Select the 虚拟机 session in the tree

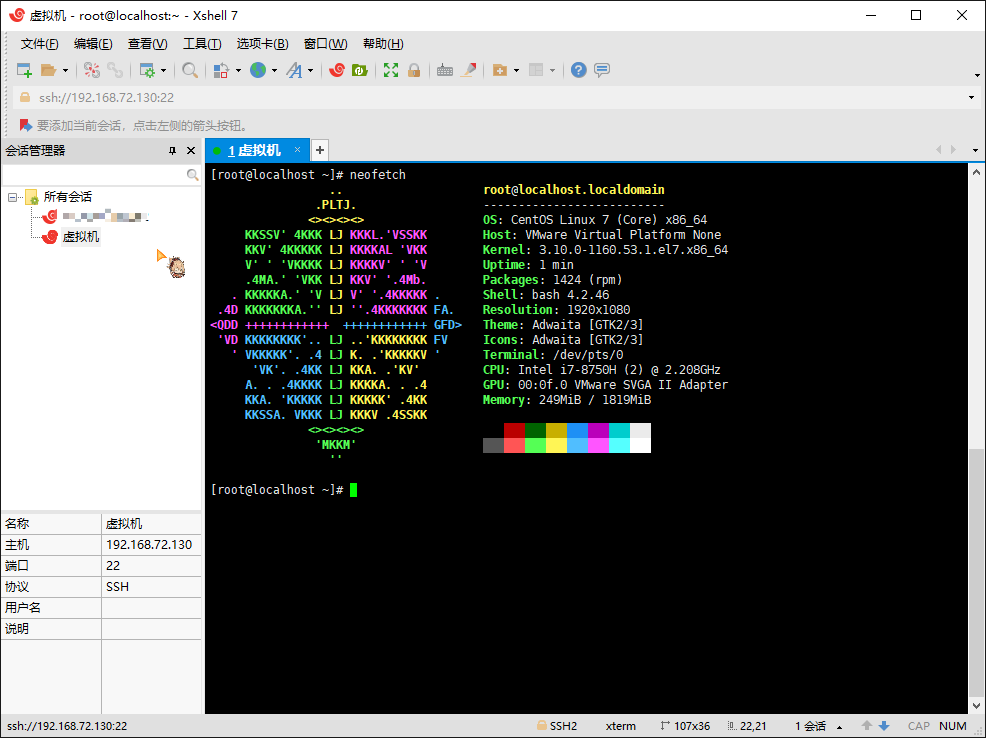[x=81, y=237]
